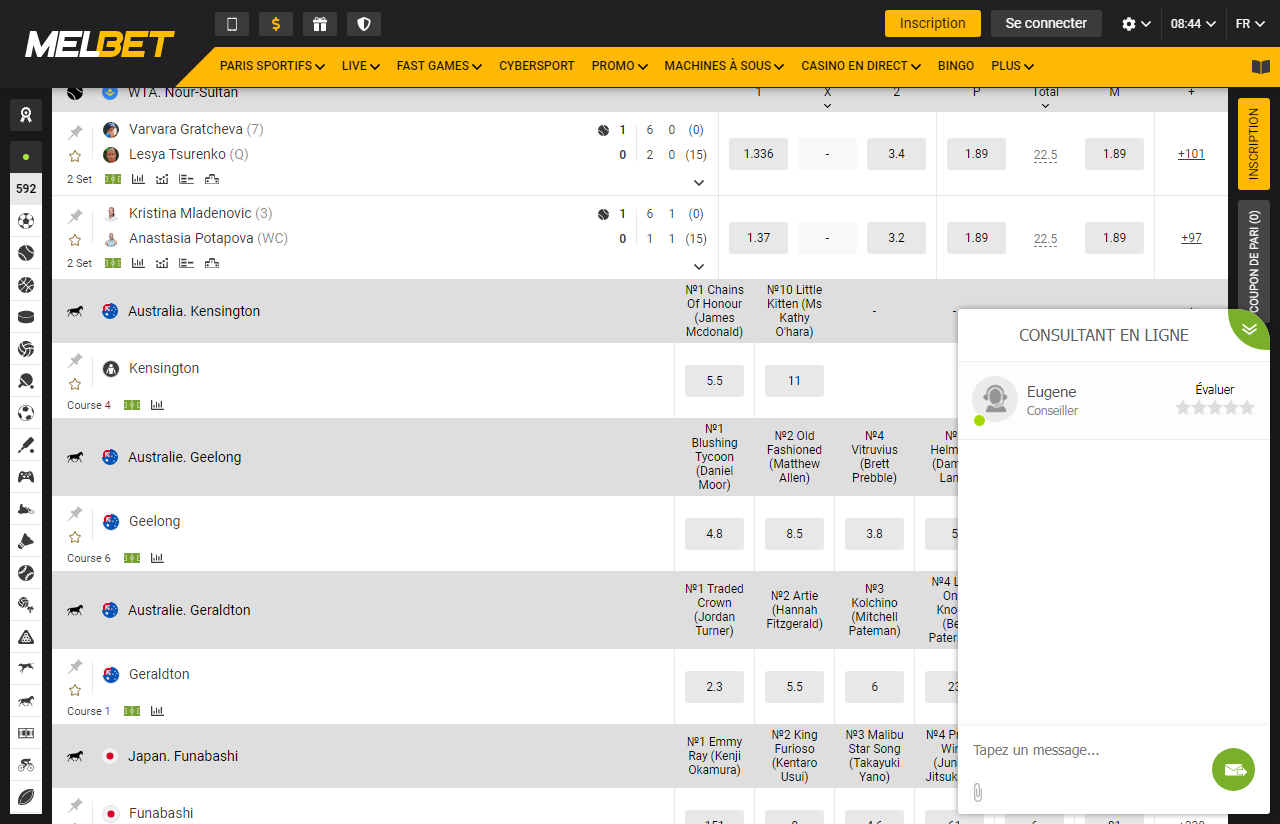Star the Mladenovic vs Potapova match
Screen dimensions: 1280x824
[x=75, y=240]
